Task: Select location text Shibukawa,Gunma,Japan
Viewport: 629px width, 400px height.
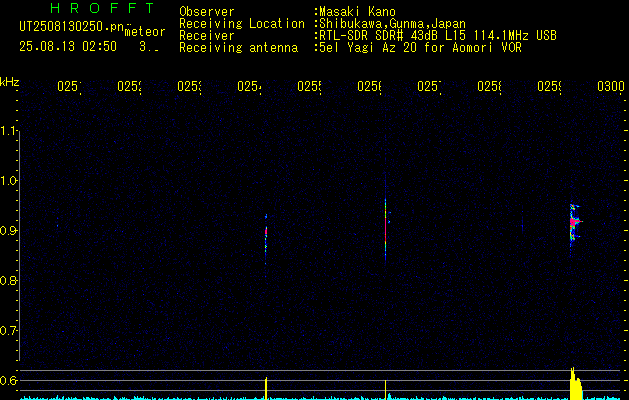Action: (390, 24)
